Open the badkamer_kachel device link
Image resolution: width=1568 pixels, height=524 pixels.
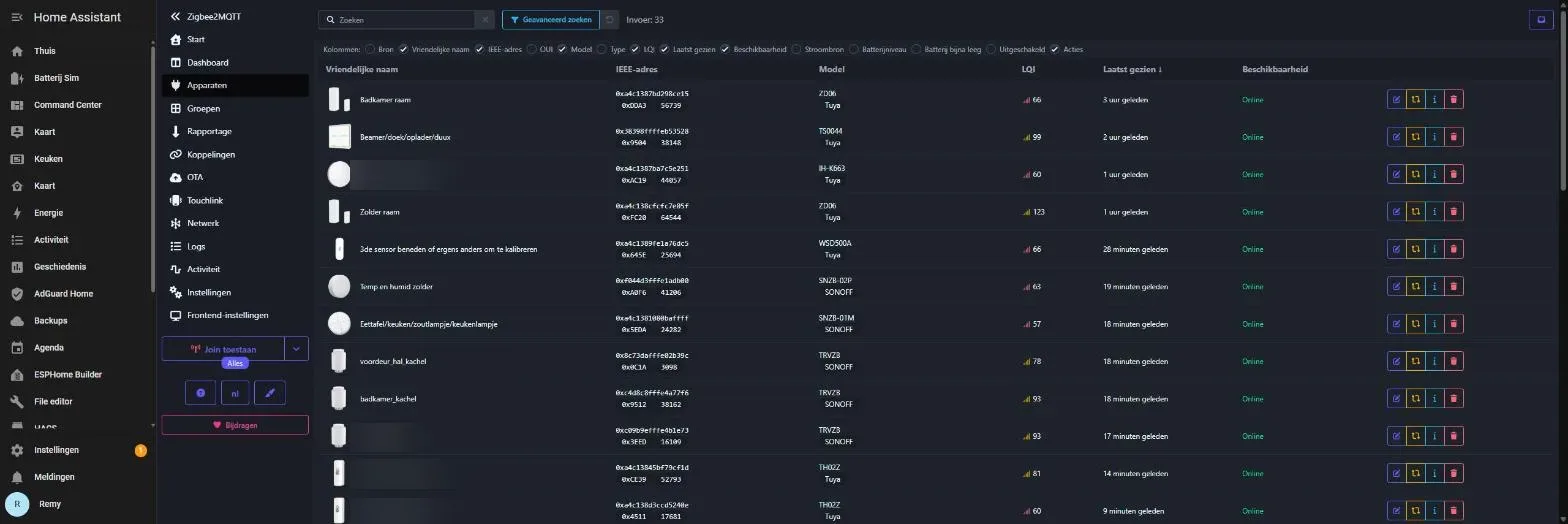tap(388, 399)
